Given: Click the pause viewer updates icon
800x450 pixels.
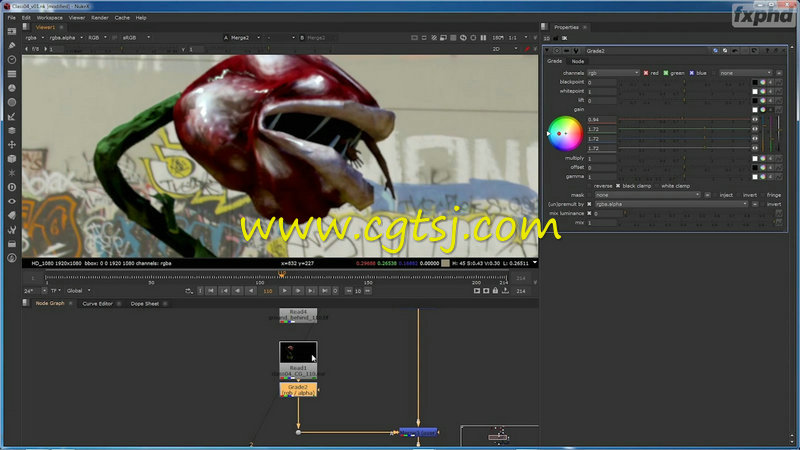Looking at the screenshot, I should tap(483, 38).
